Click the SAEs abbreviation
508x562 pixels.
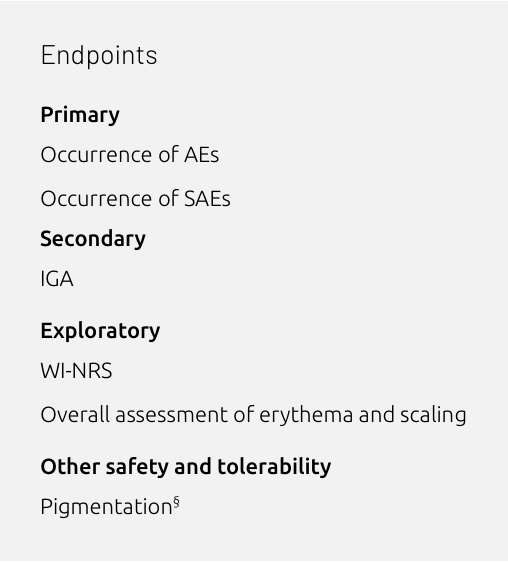coord(207,199)
